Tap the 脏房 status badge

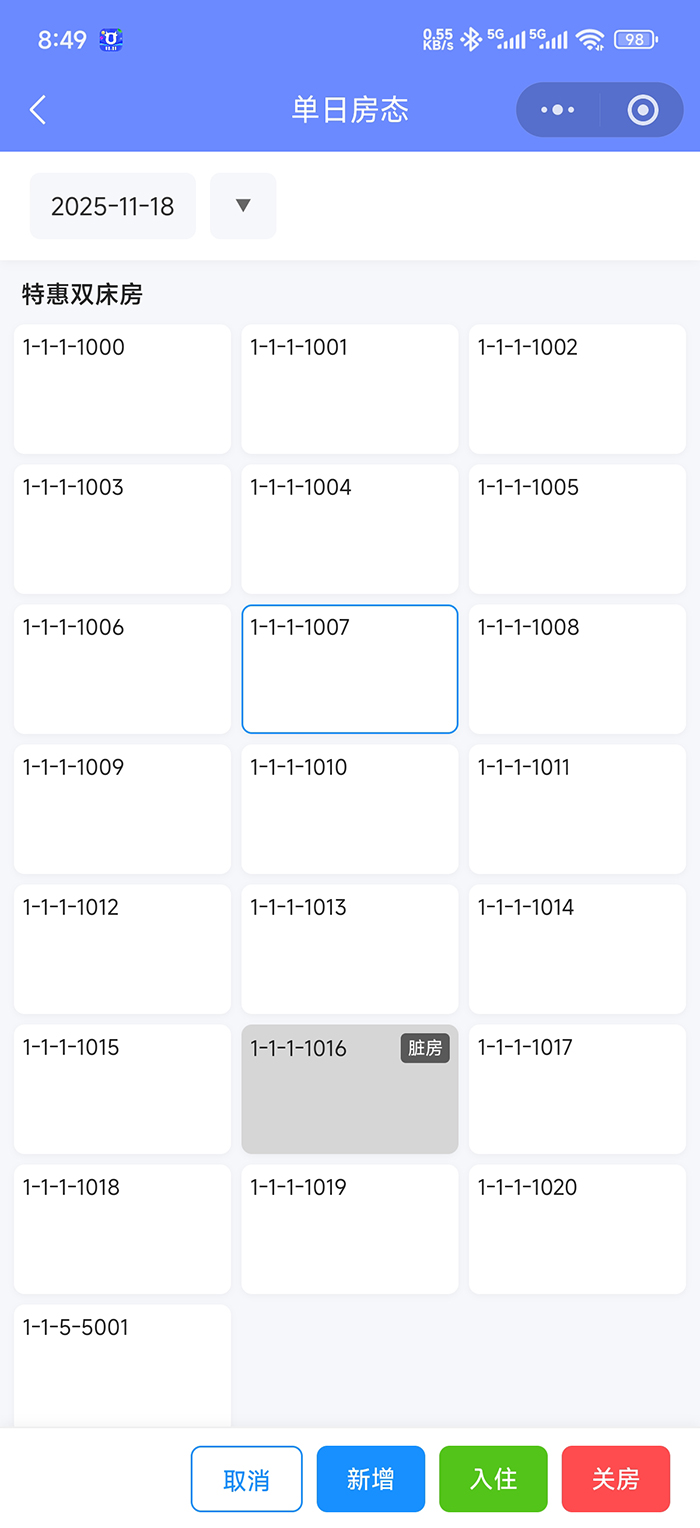click(425, 1048)
